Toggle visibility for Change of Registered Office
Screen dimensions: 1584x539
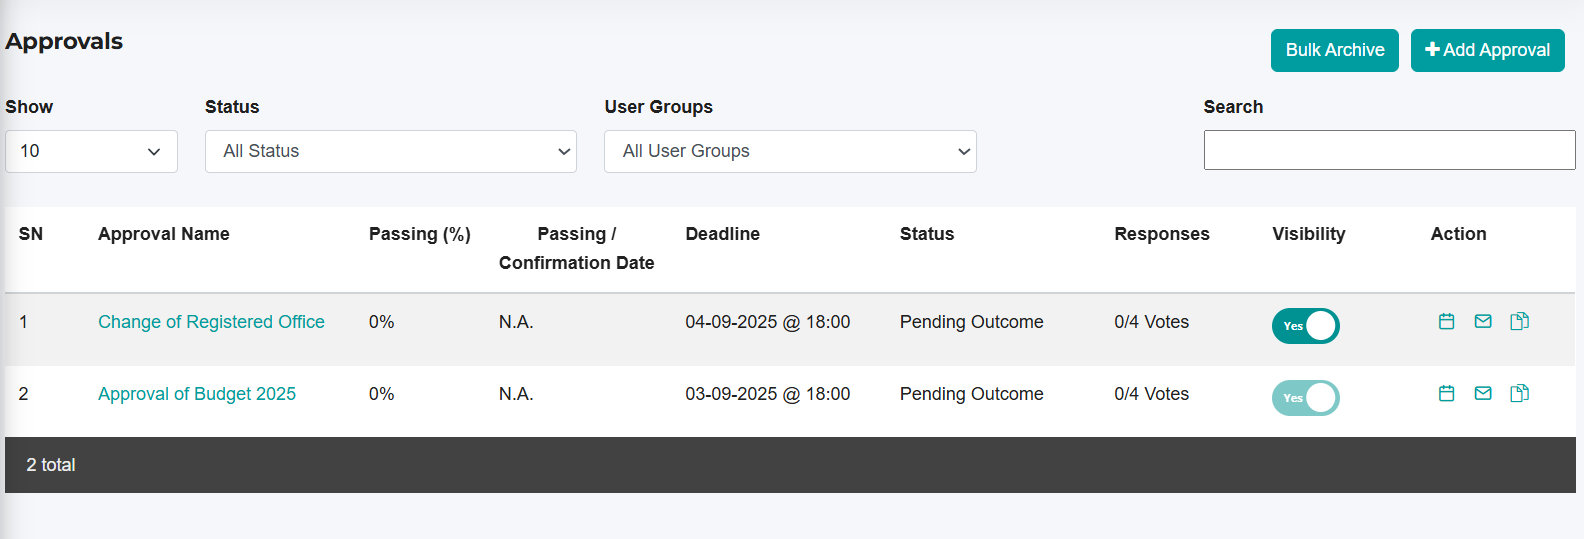(1305, 326)
